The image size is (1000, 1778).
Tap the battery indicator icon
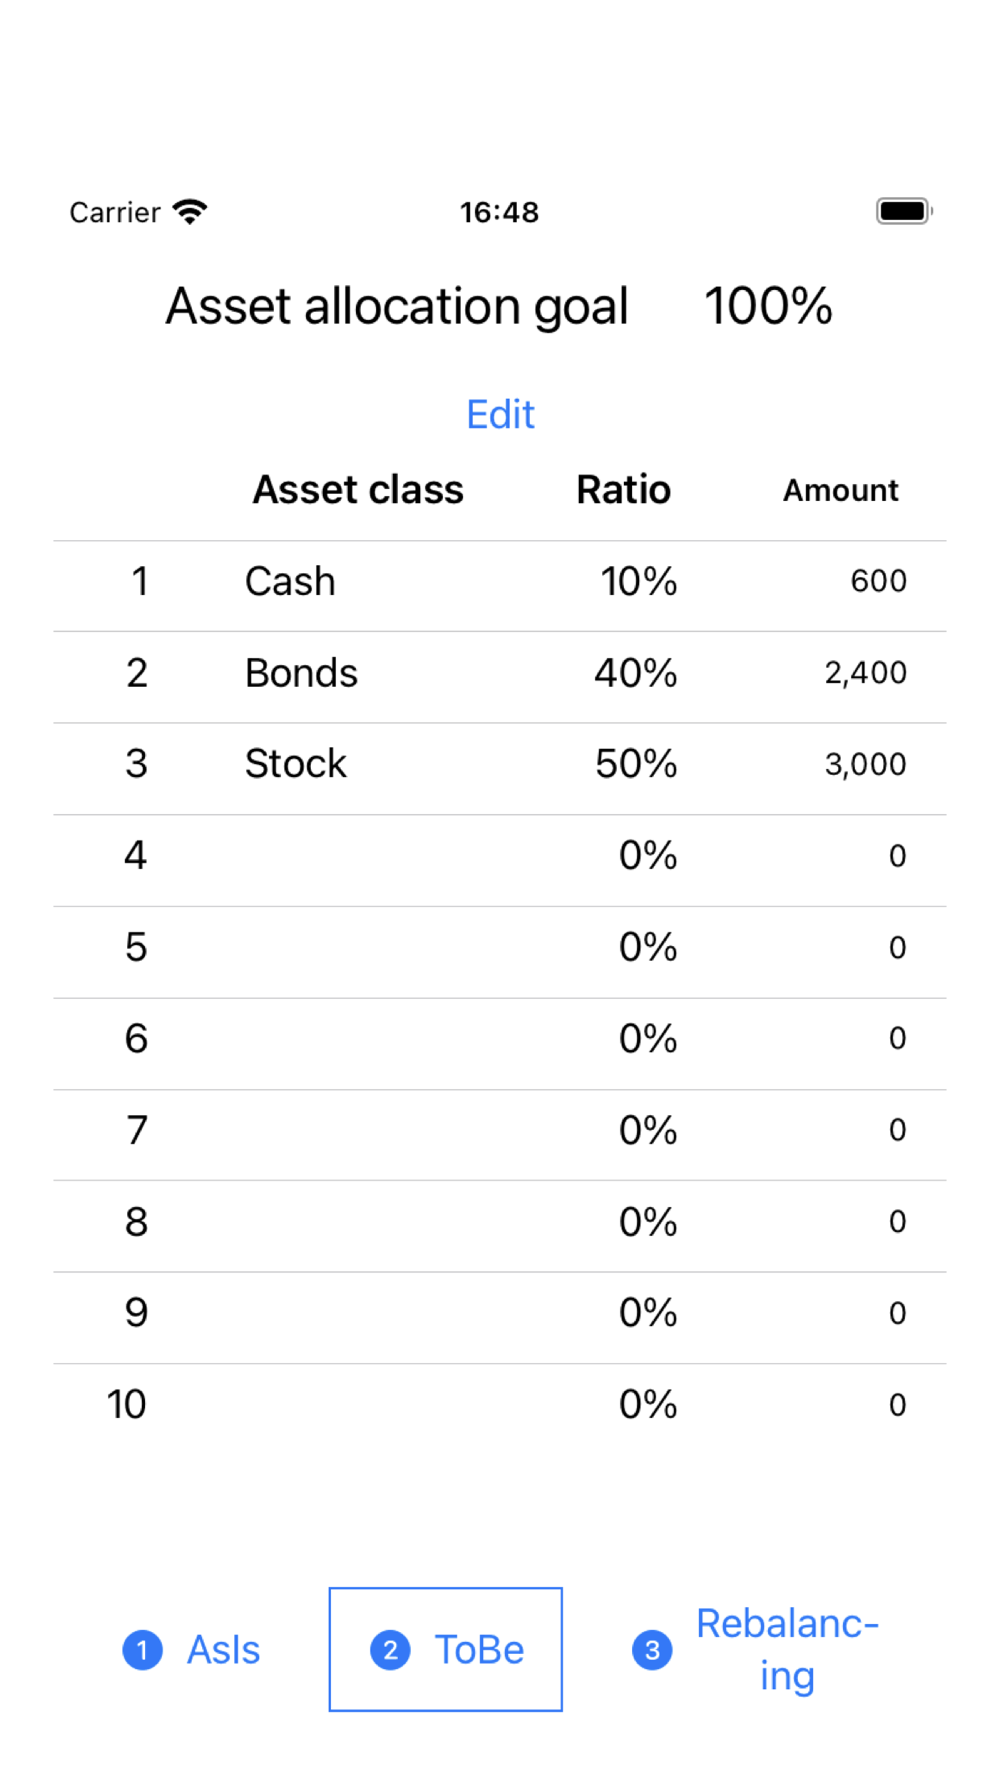click(x=904, y=212)
